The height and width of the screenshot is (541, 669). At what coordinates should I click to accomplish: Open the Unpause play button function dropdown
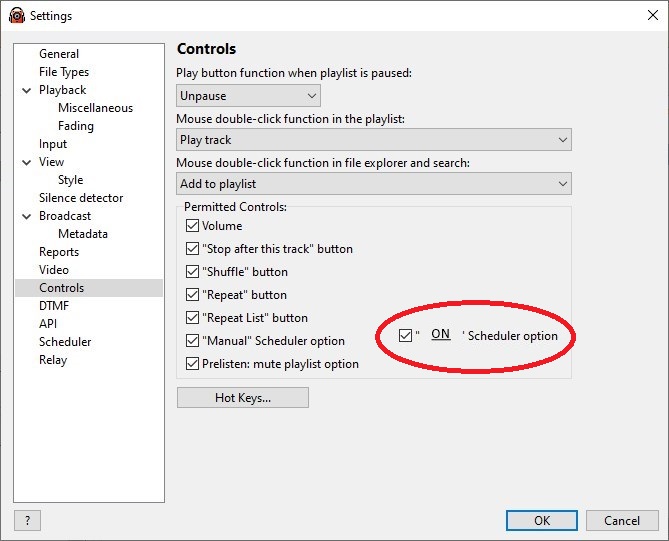point(248,96)
